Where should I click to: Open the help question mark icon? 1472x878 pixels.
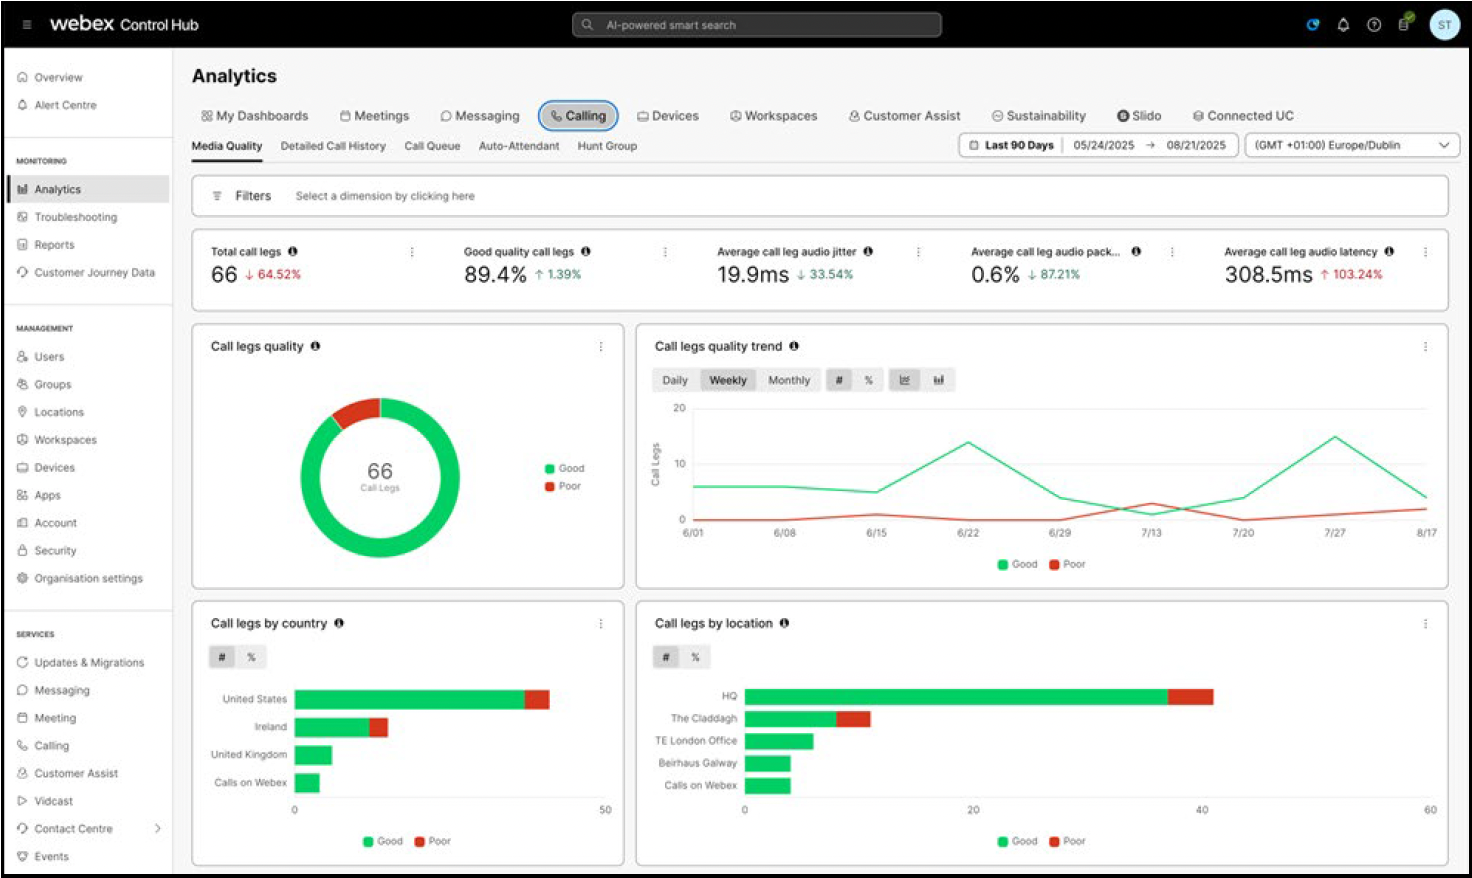[1374, 25]
